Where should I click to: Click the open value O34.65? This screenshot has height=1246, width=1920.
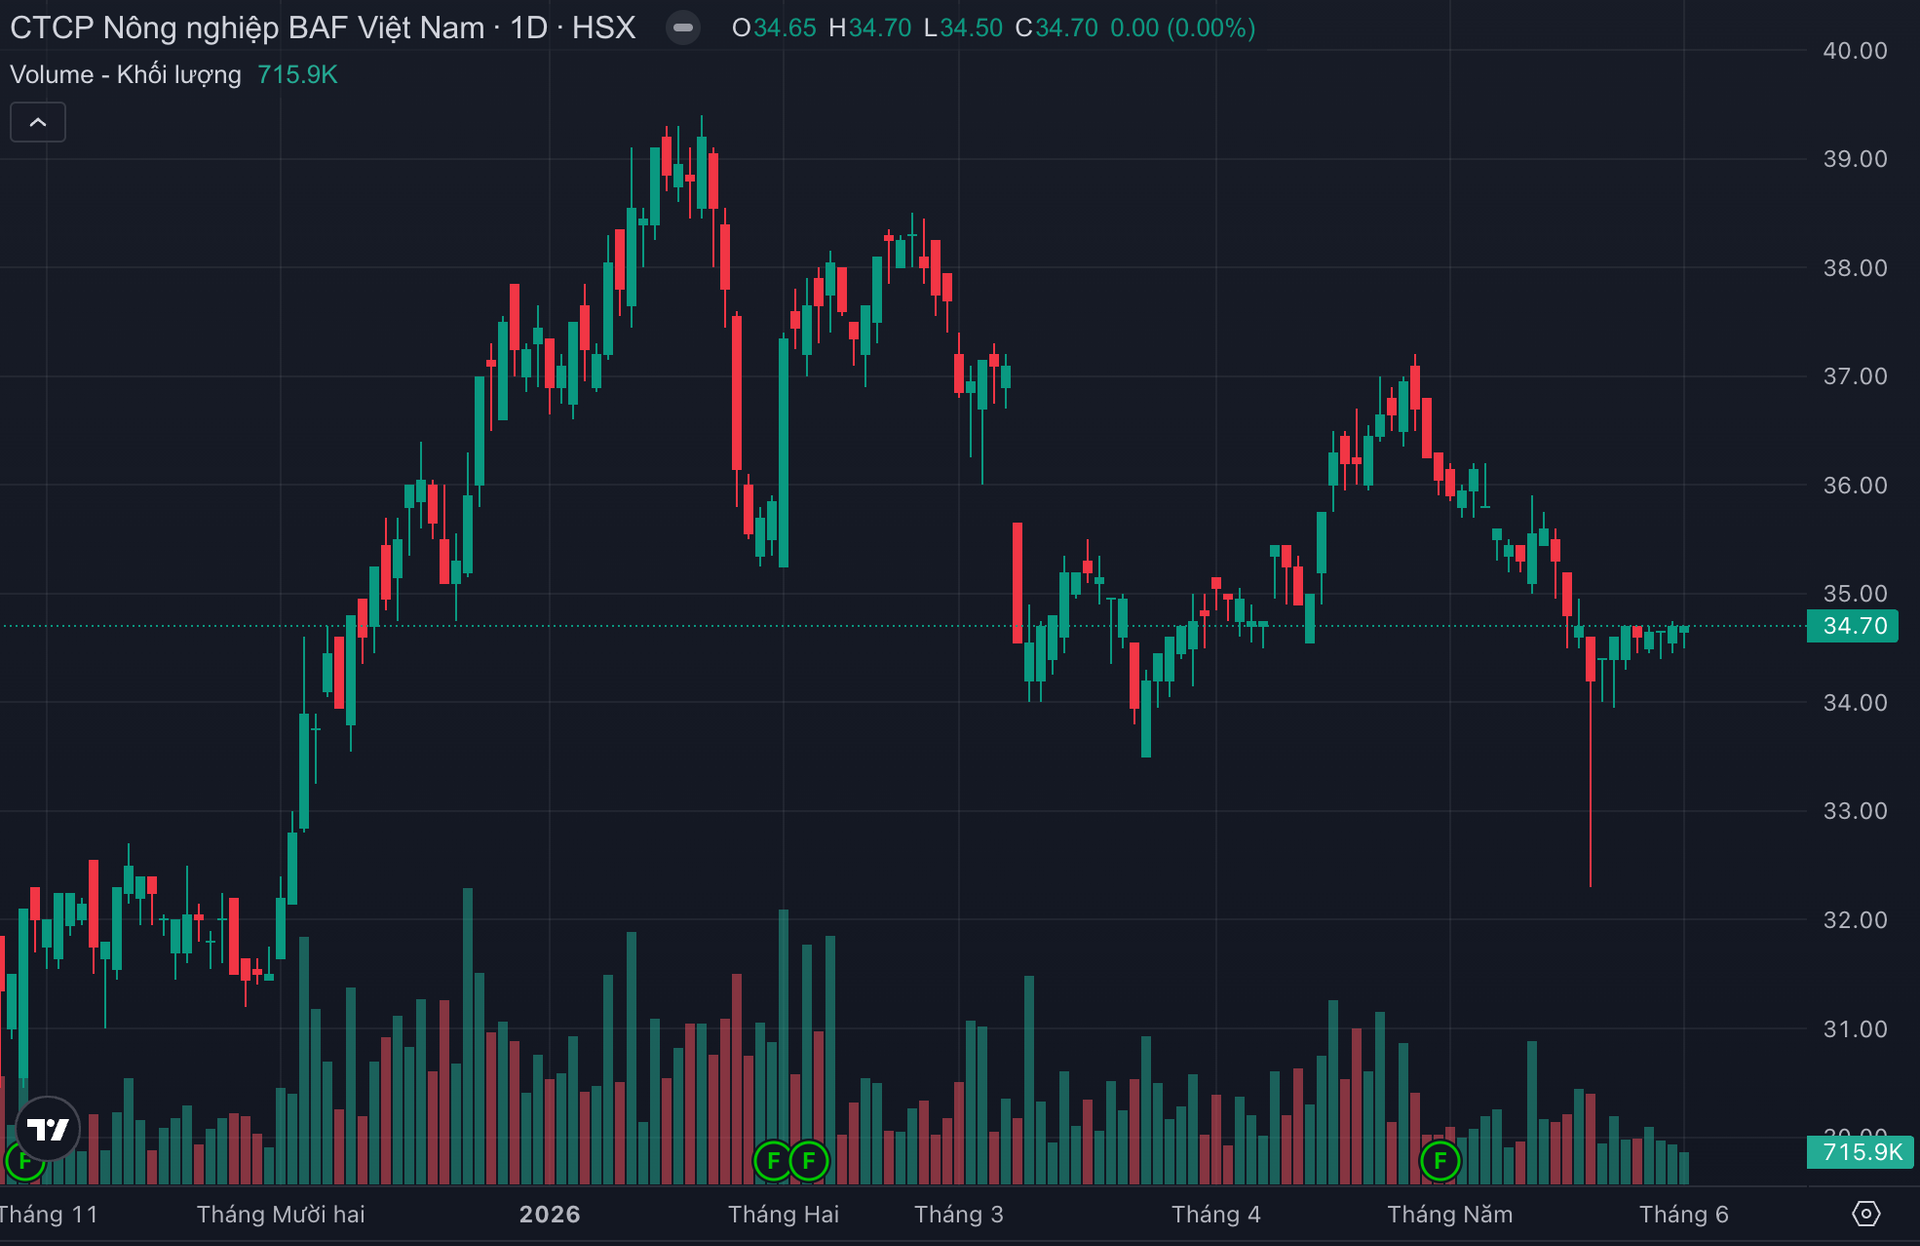774,28
